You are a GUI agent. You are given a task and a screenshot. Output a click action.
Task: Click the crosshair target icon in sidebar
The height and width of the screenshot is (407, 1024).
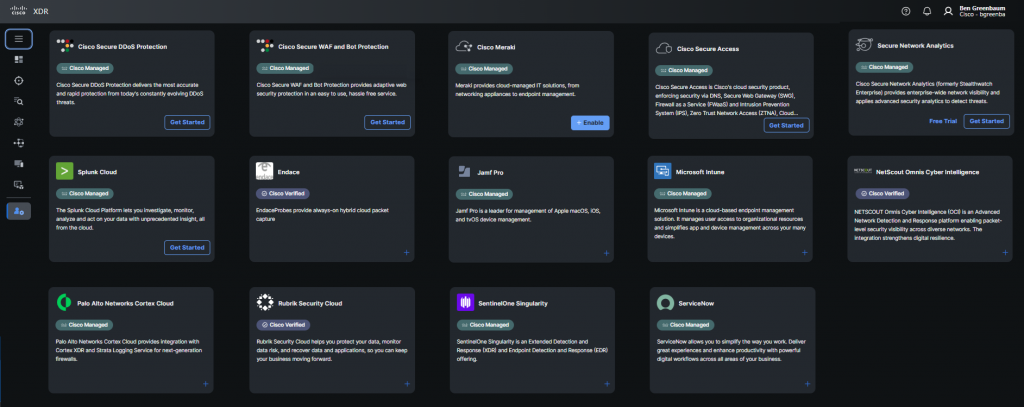click(18, 81)
